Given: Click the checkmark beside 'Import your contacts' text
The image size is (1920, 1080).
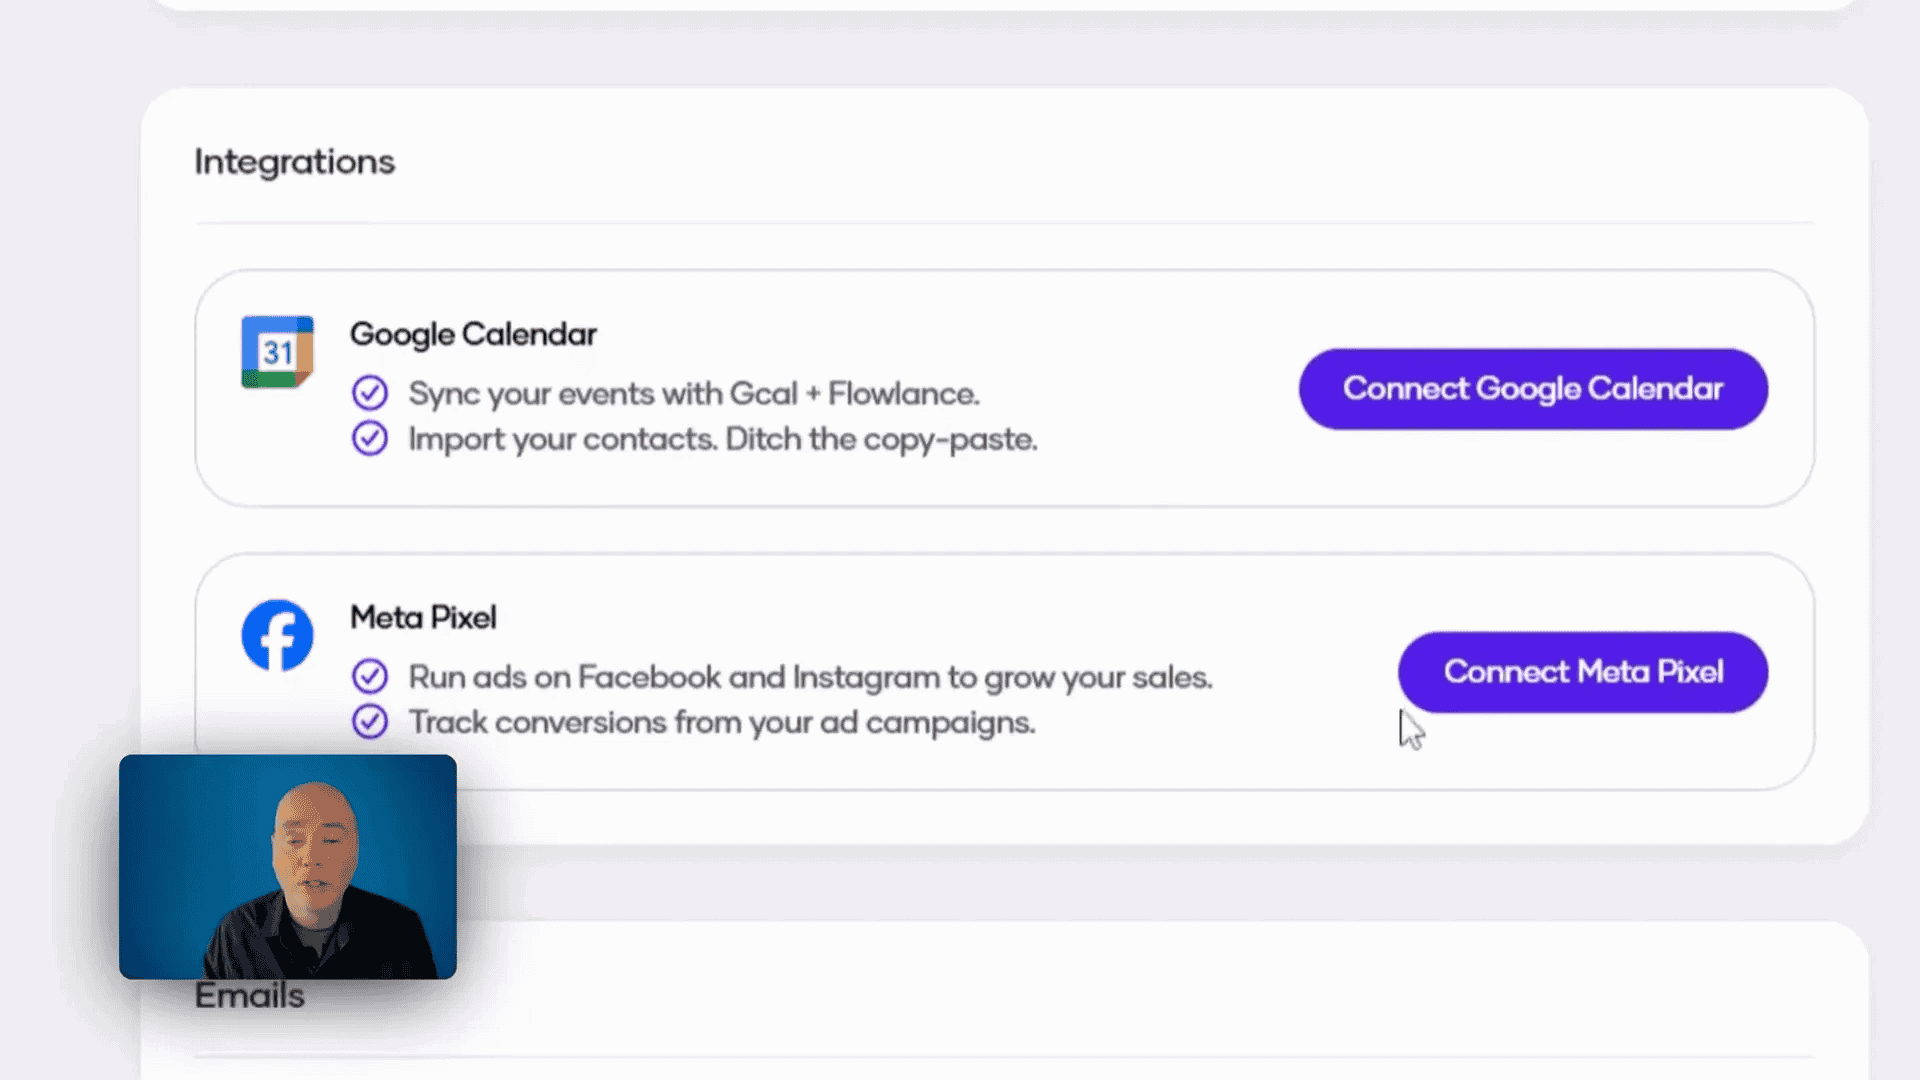Looking at the screenshot, I should click(370, 438).
